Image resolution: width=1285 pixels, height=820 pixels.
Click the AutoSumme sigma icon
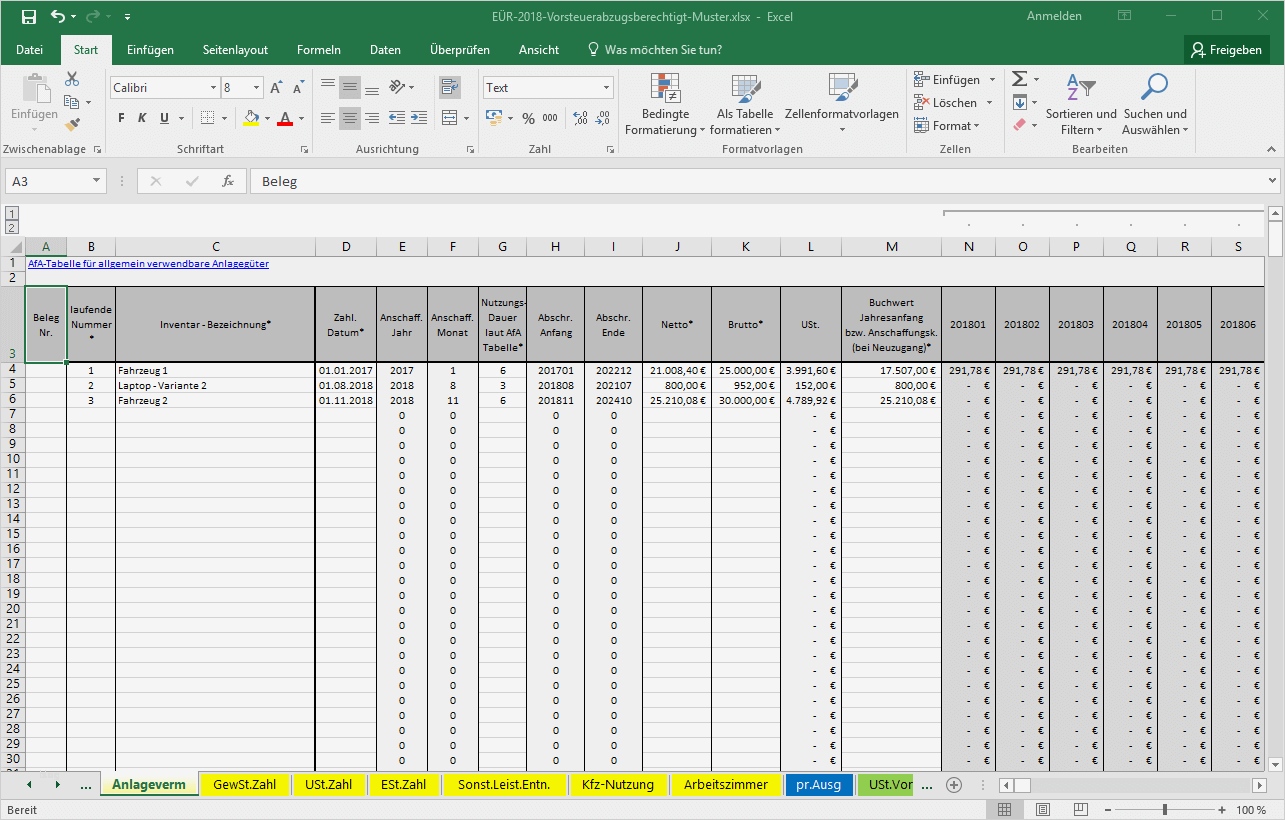[1019, 78]
